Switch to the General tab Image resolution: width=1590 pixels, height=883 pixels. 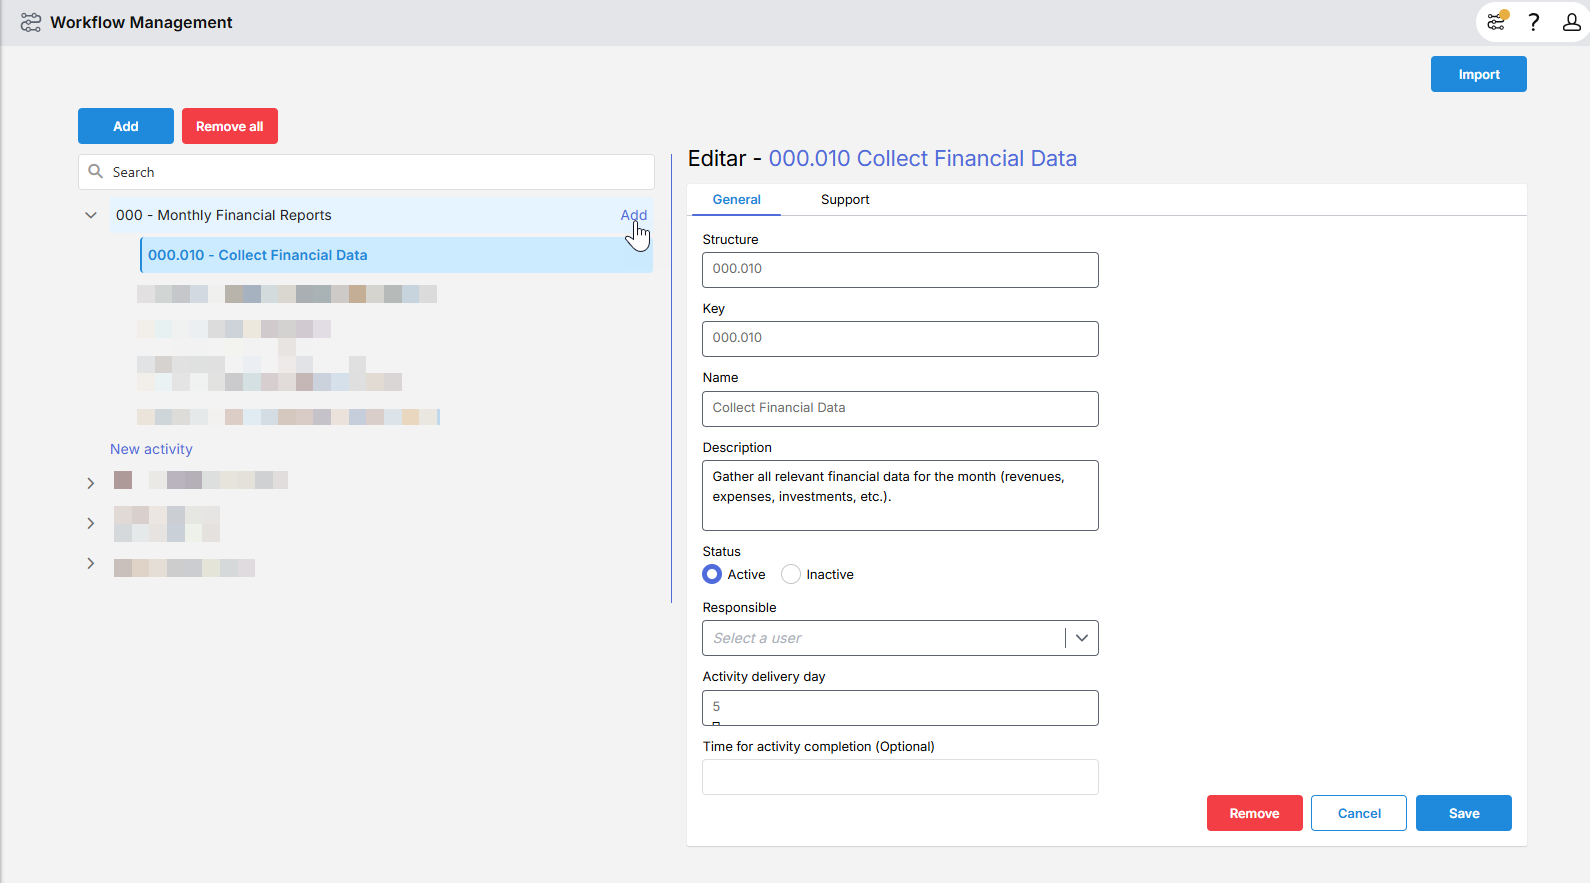pos(736,200)
